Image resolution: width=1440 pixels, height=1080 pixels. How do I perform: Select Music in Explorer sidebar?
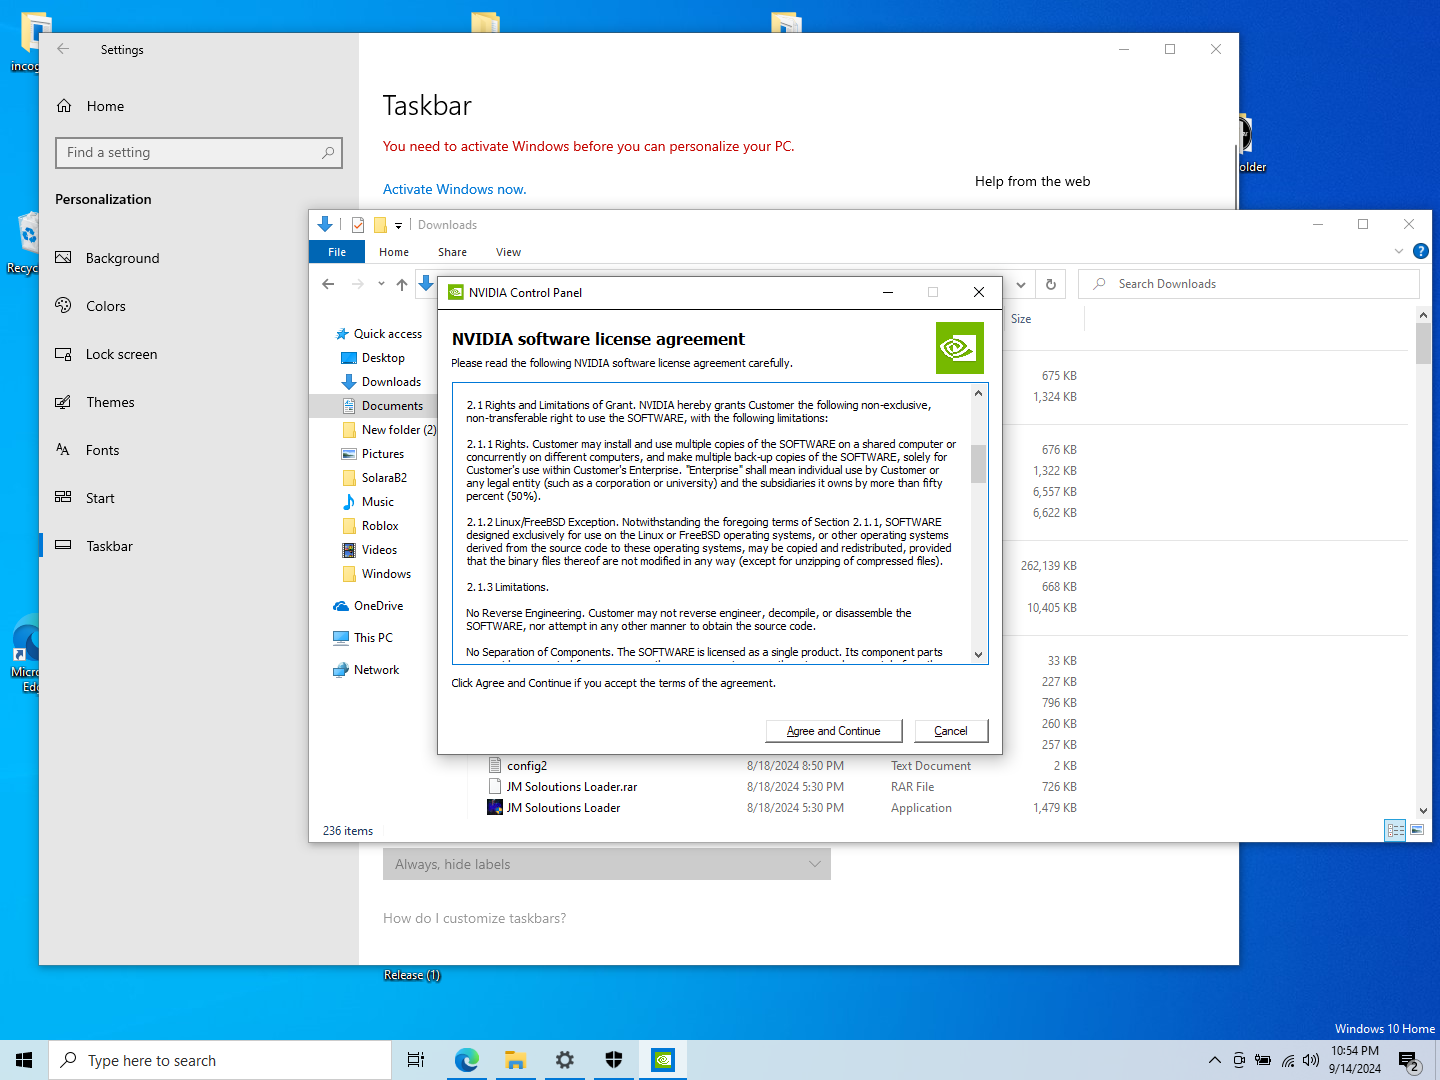click(378, 502)
